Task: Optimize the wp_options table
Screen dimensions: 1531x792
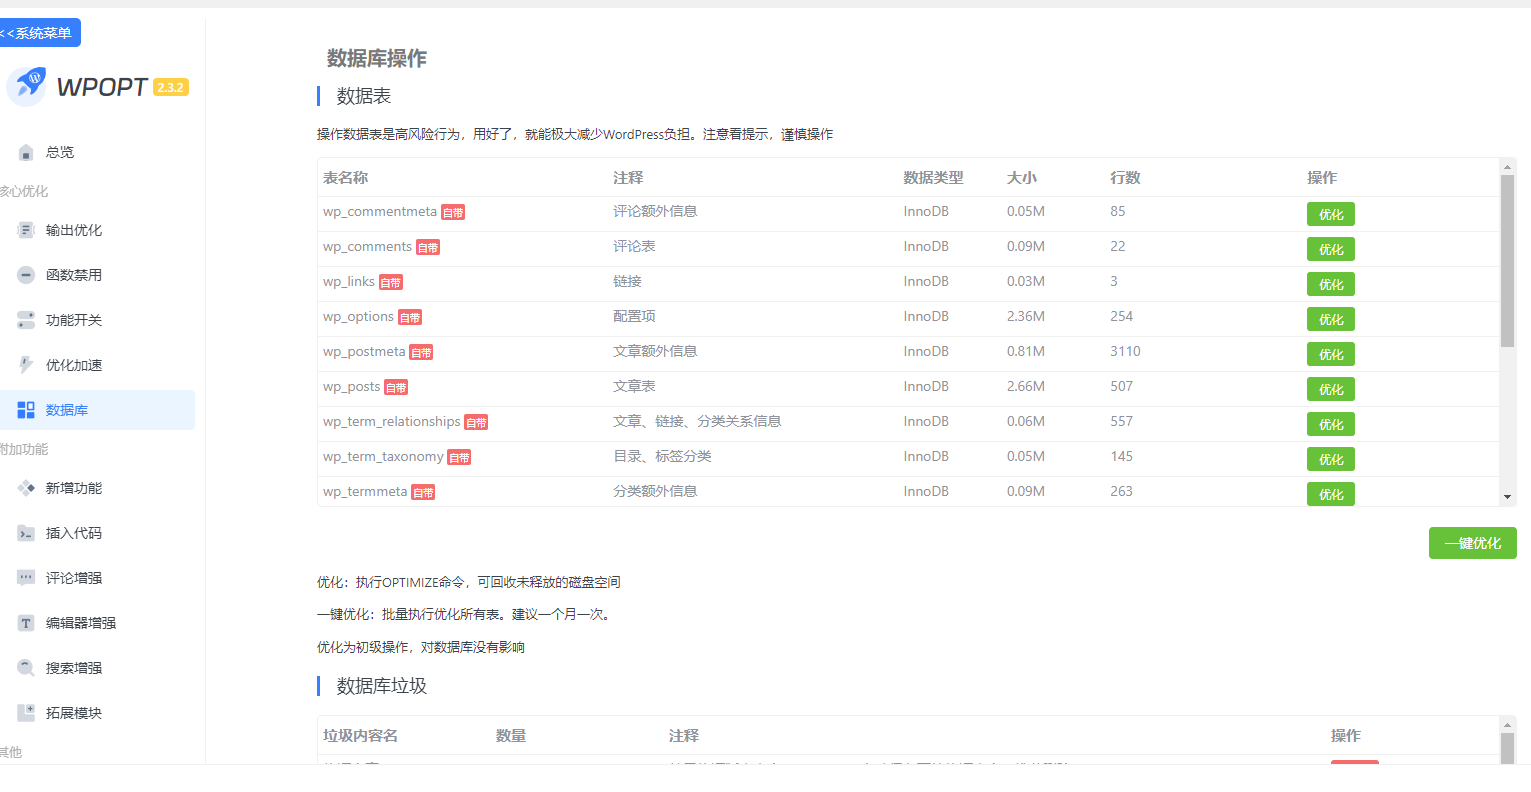Action: [x=1330, y=319]
